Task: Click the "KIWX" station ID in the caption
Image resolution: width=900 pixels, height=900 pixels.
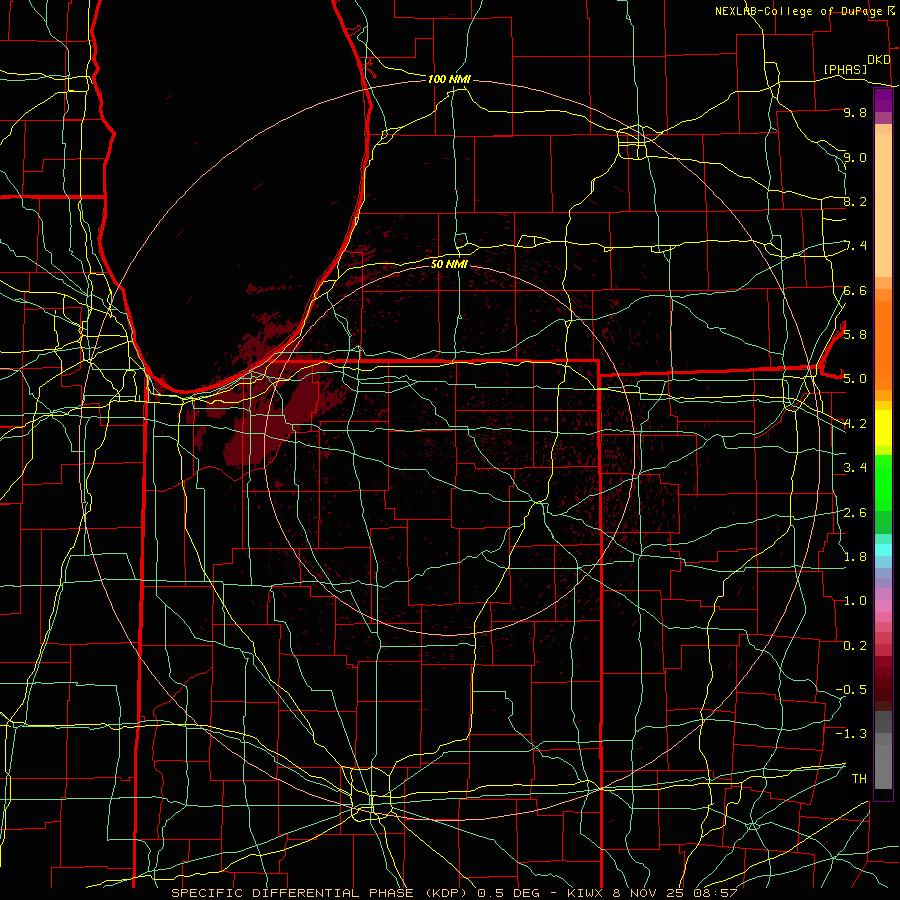Action: [x=584, y=893]
